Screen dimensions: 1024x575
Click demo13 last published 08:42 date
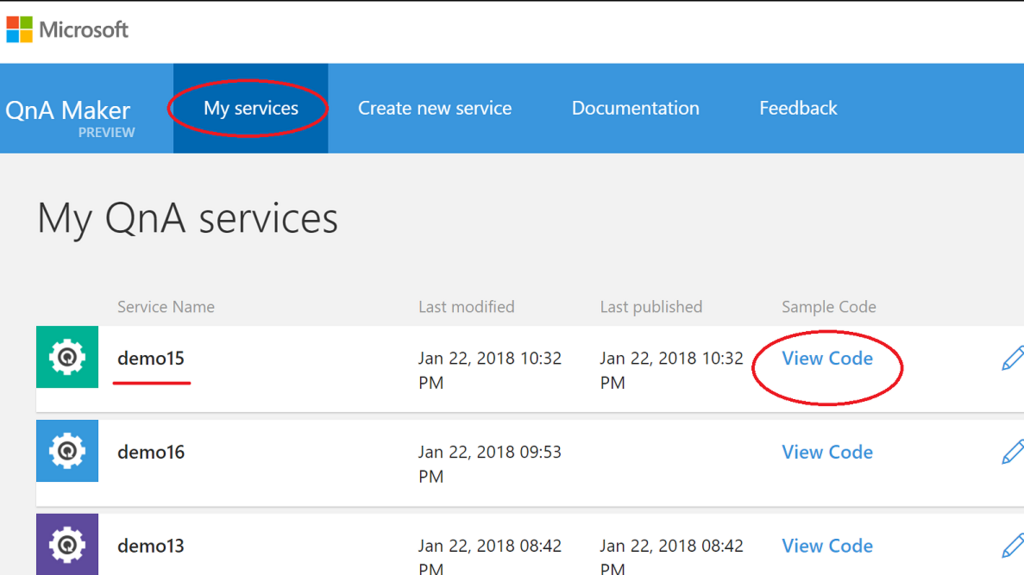671,555
